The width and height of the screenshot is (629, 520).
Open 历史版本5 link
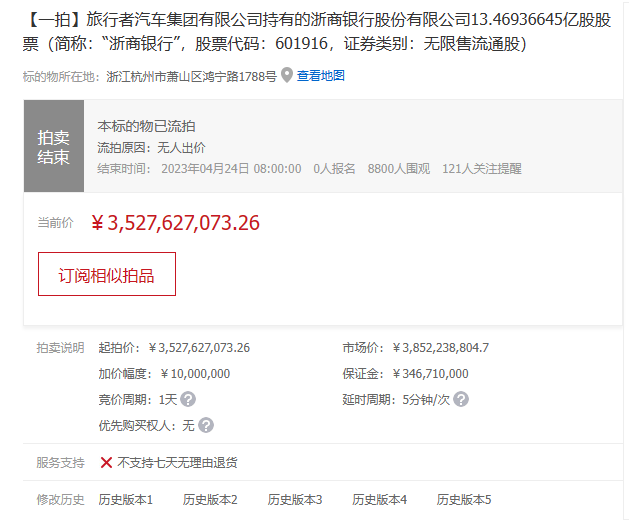coord(464,500)
